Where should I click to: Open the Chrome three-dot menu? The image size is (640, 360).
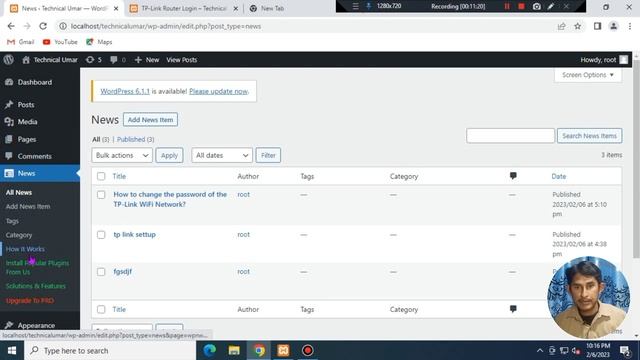point(630,26)
